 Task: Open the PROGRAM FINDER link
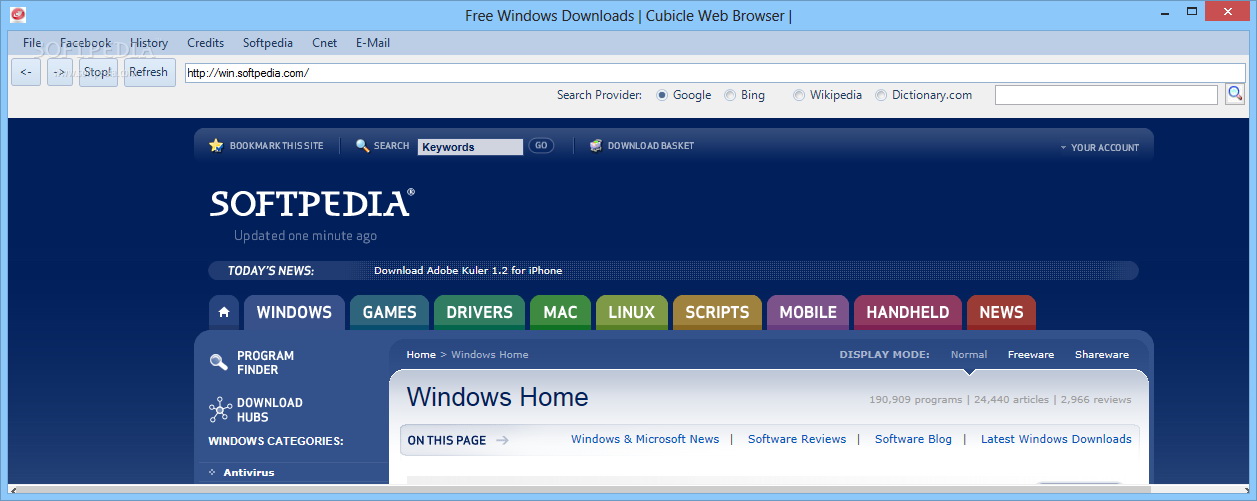265,363
